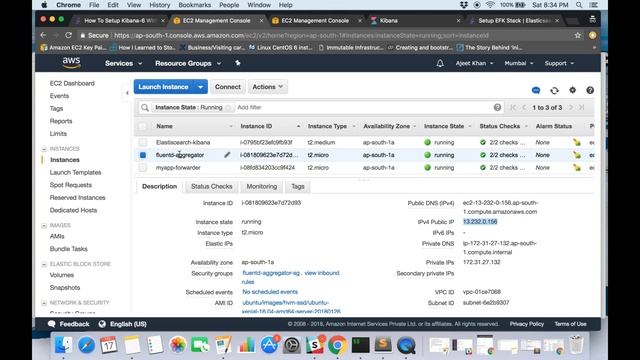Open Volumes in the sidebar
This screenshot has width=640, height=360.
click(x=62, y=275)
